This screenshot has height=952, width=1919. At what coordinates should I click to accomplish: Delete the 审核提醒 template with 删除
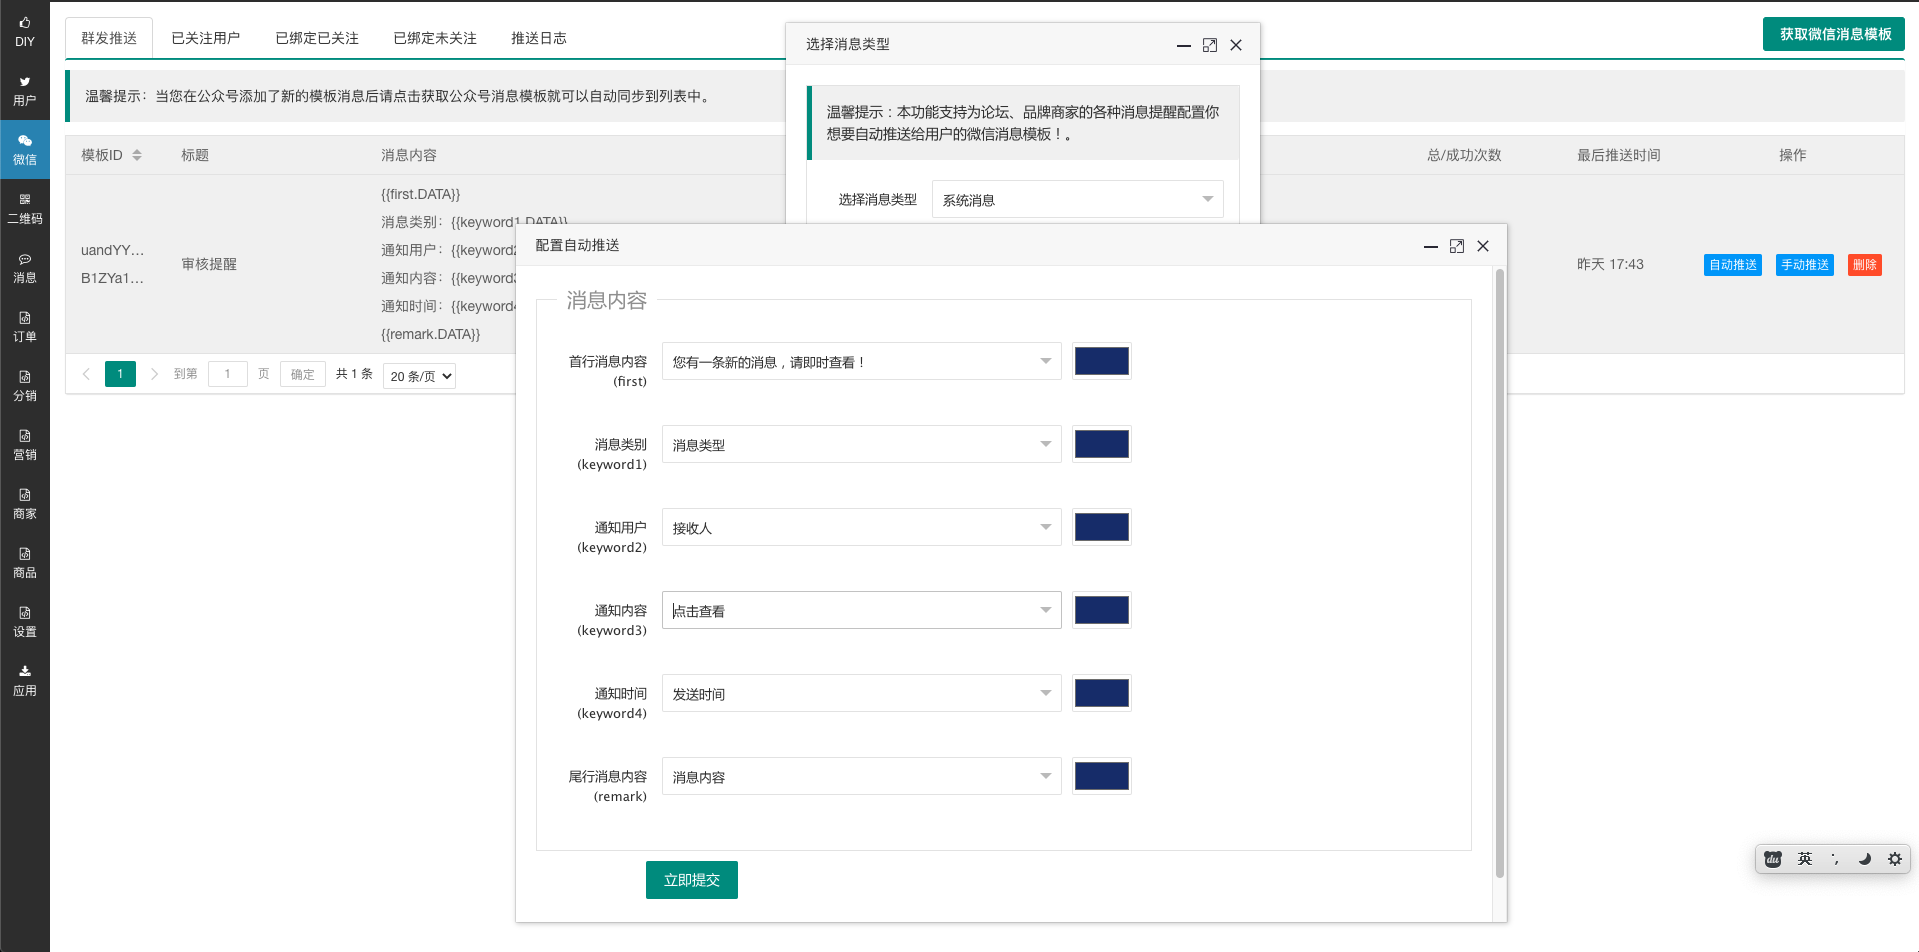[x=1865, y=265]
